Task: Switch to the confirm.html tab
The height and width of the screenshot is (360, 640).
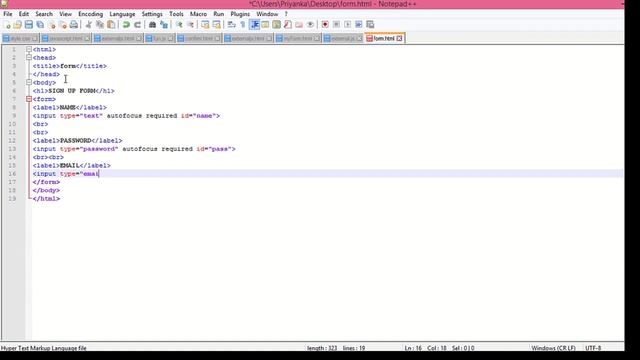Action: click(198, 38)
